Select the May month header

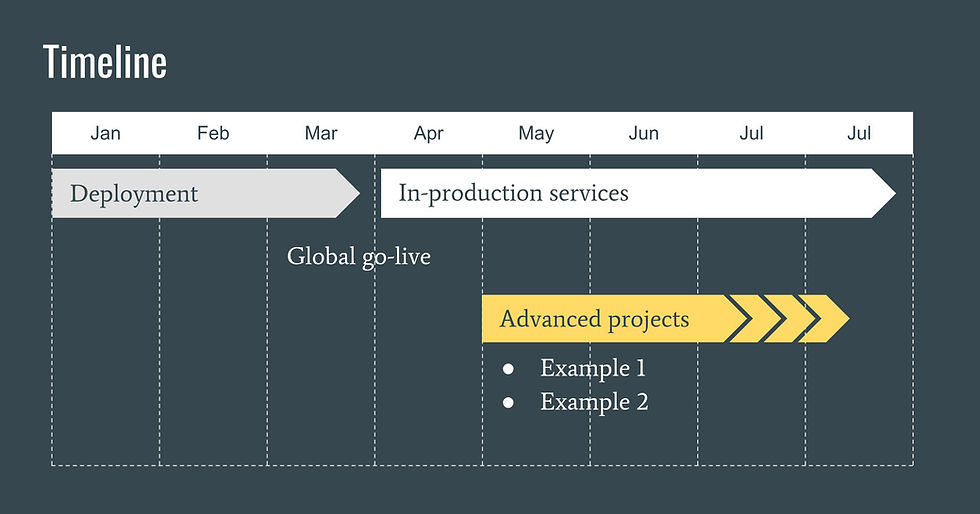pos(536,134)
